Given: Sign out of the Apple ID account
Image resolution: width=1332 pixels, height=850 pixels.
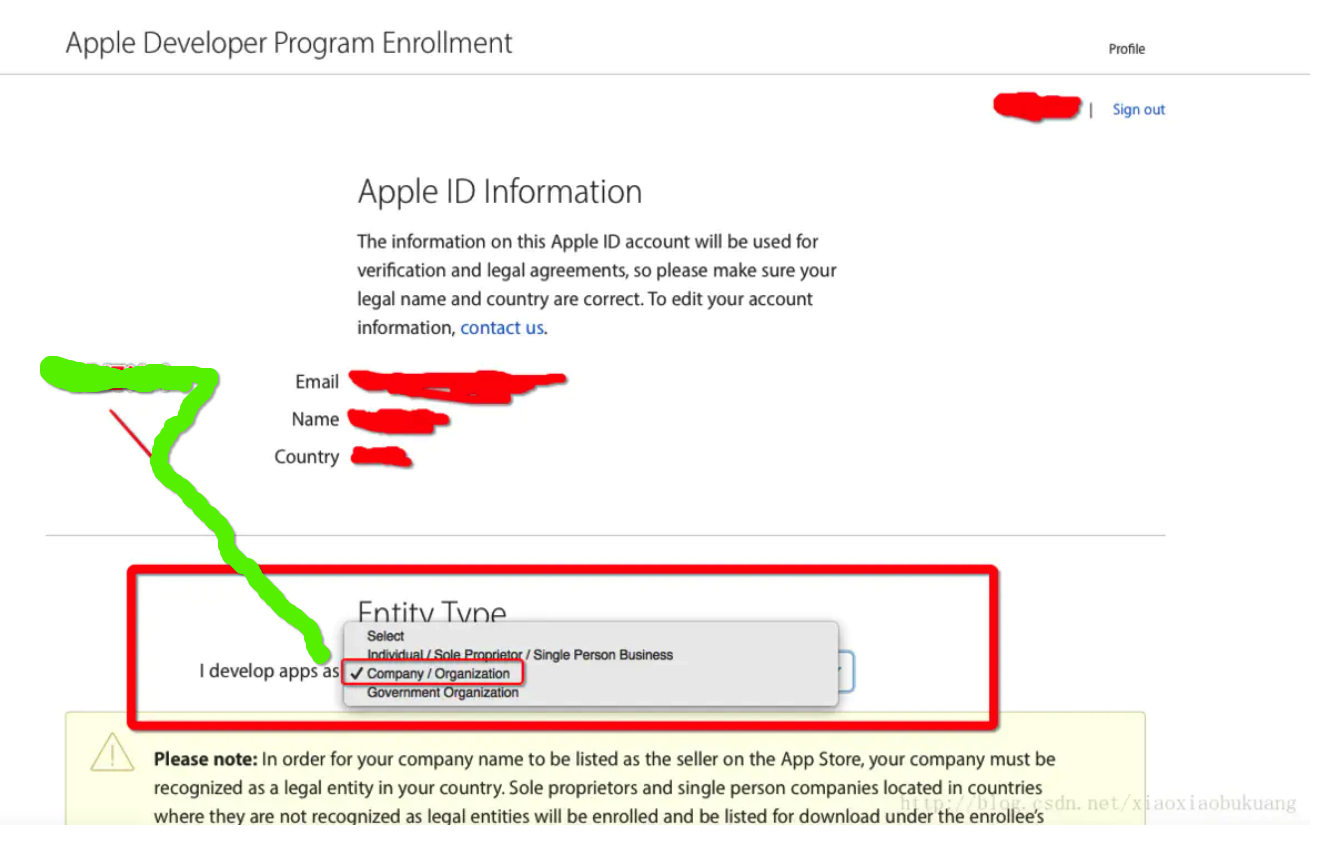Looking at the screenshot, I should point(1139,110).
